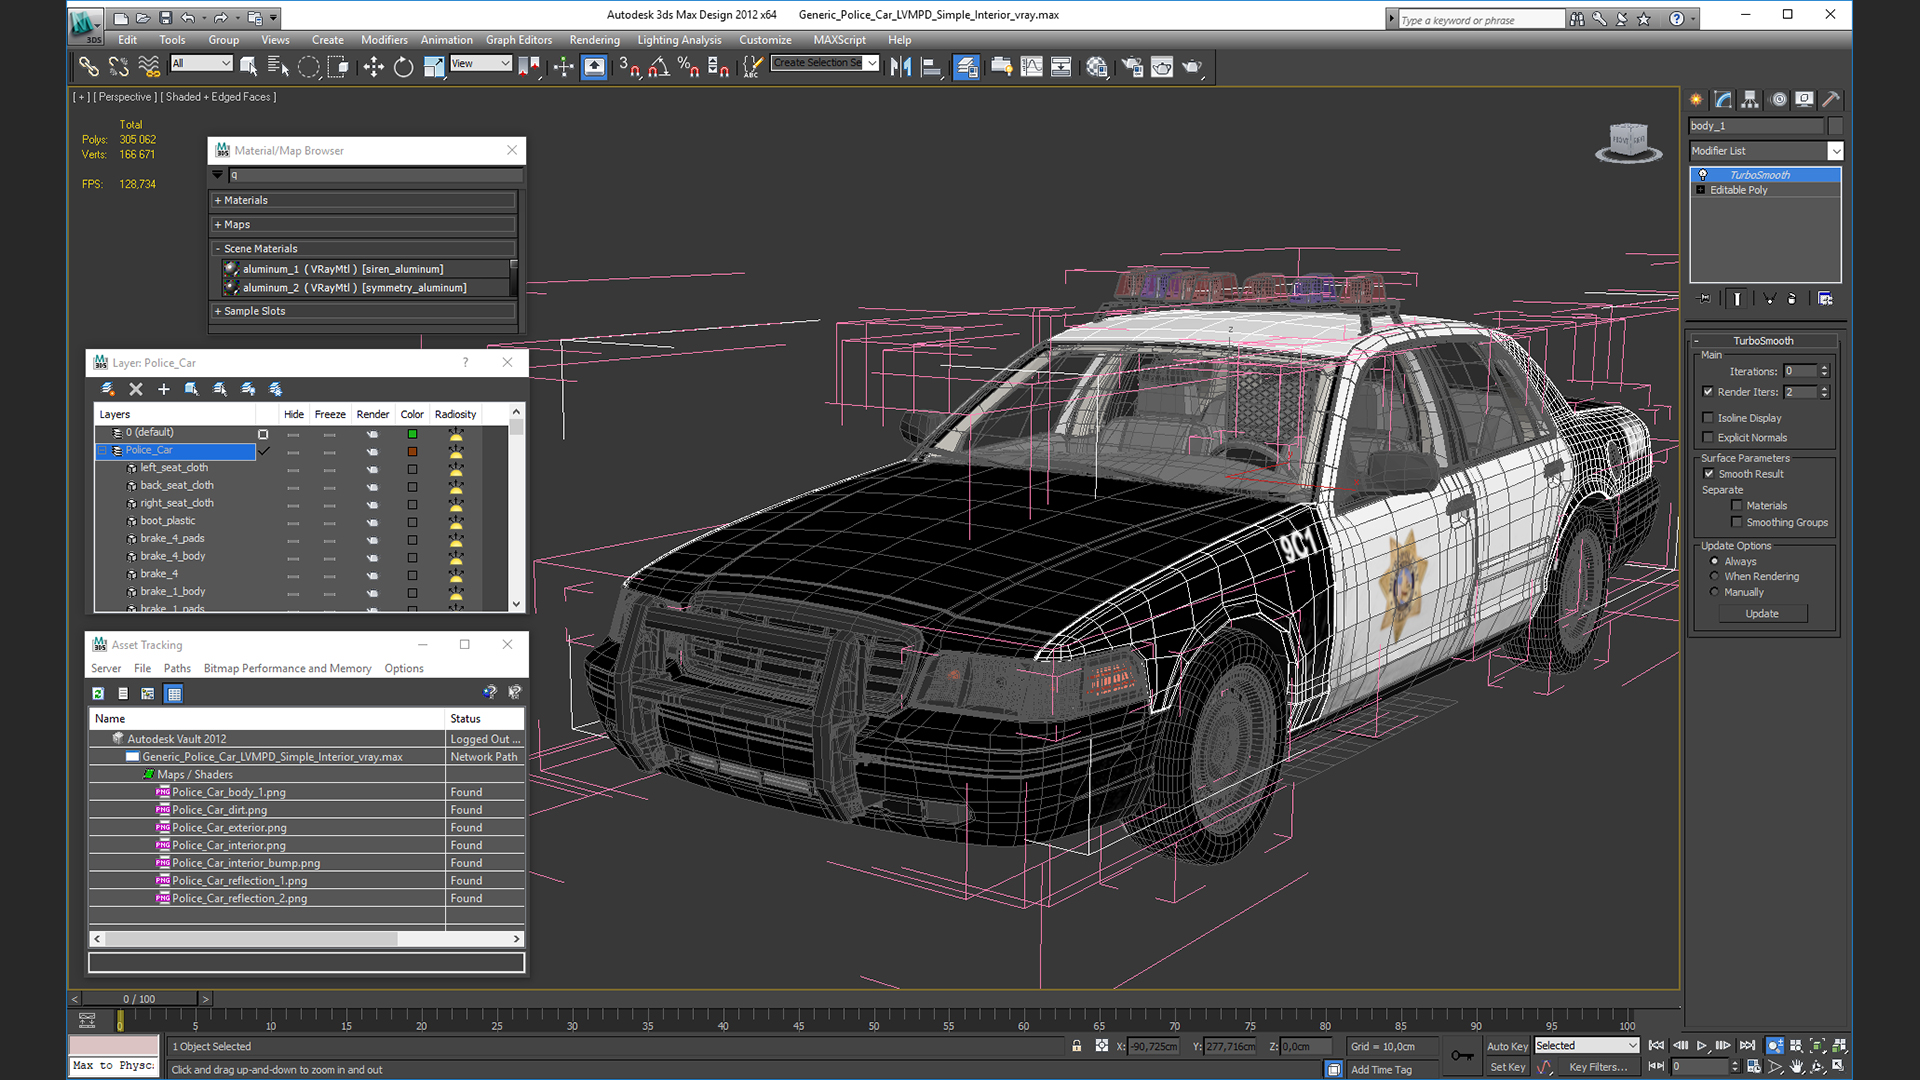
Task: Select the Select and Link tool
Action: point(88,67)
